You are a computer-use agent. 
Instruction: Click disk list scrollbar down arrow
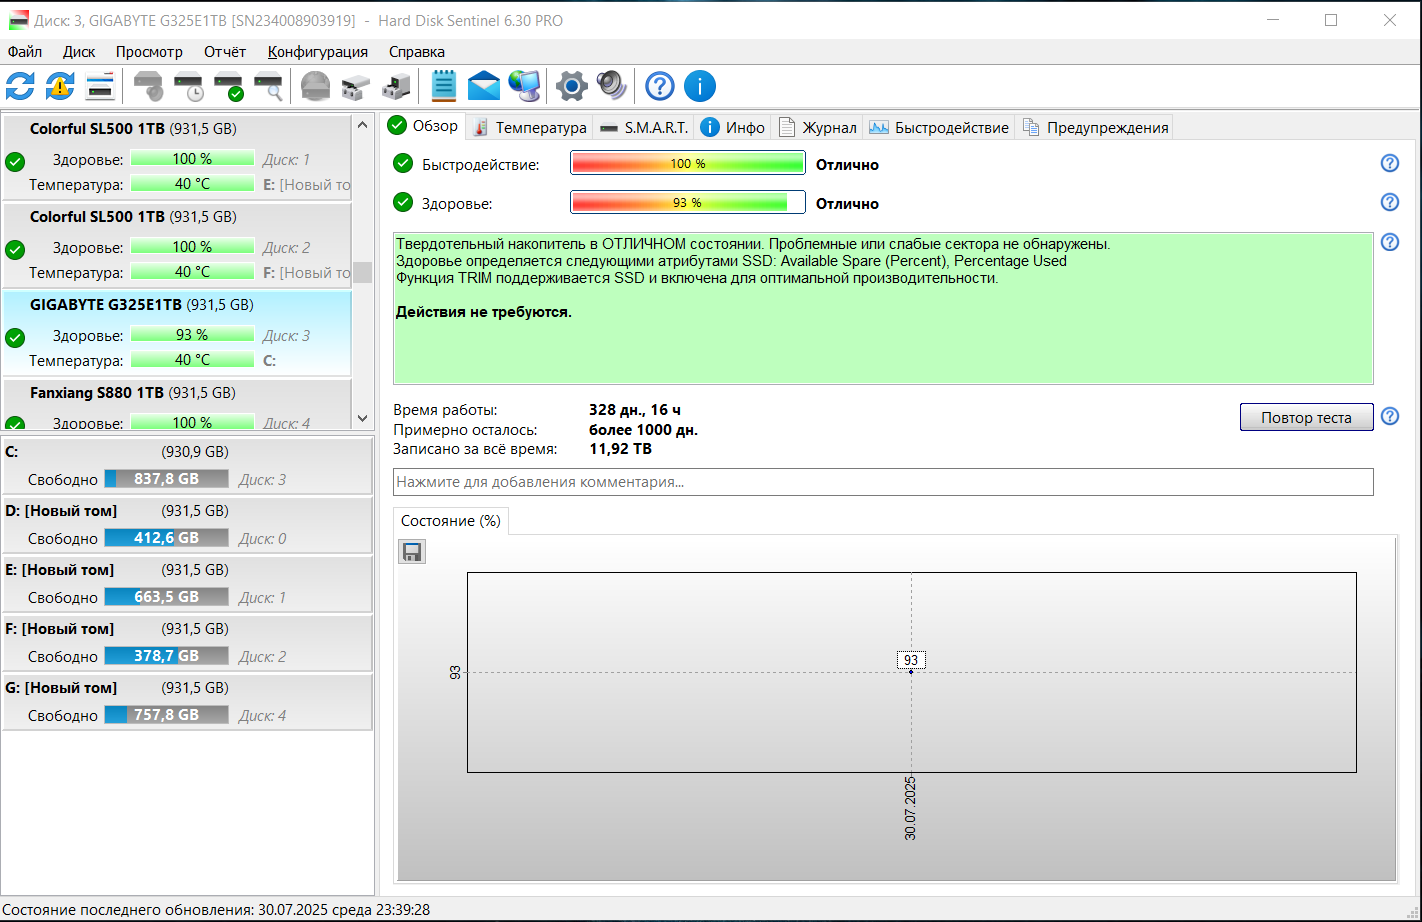coord(362,420)
